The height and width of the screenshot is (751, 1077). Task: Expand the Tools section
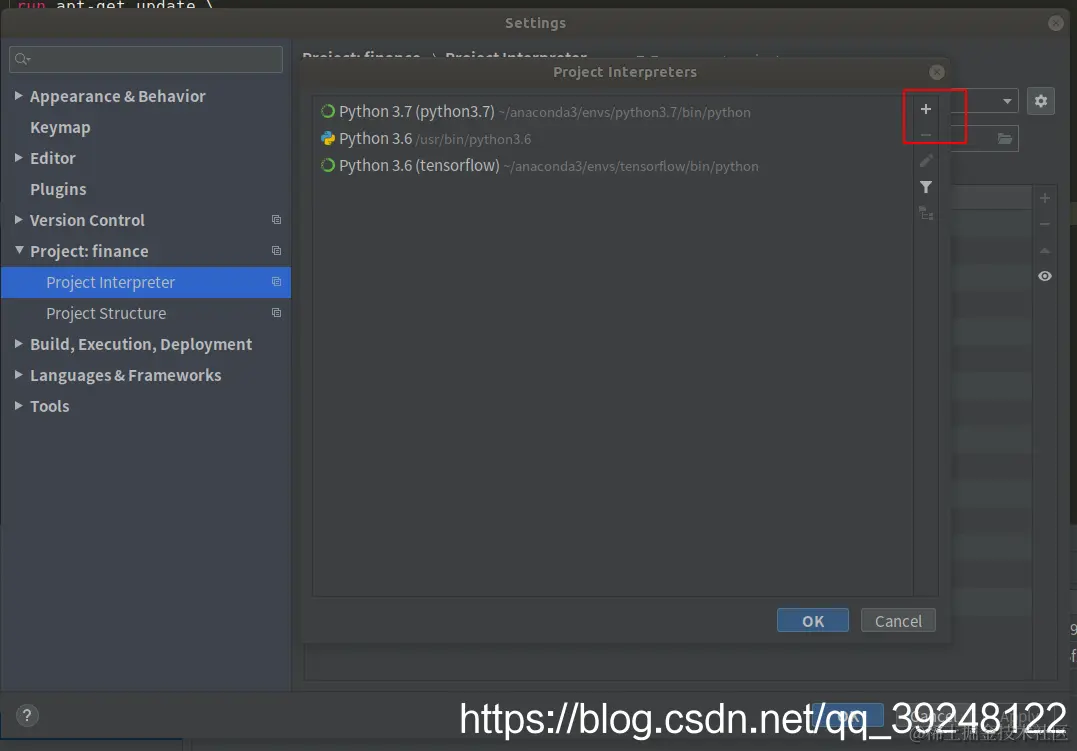point(19,405)
